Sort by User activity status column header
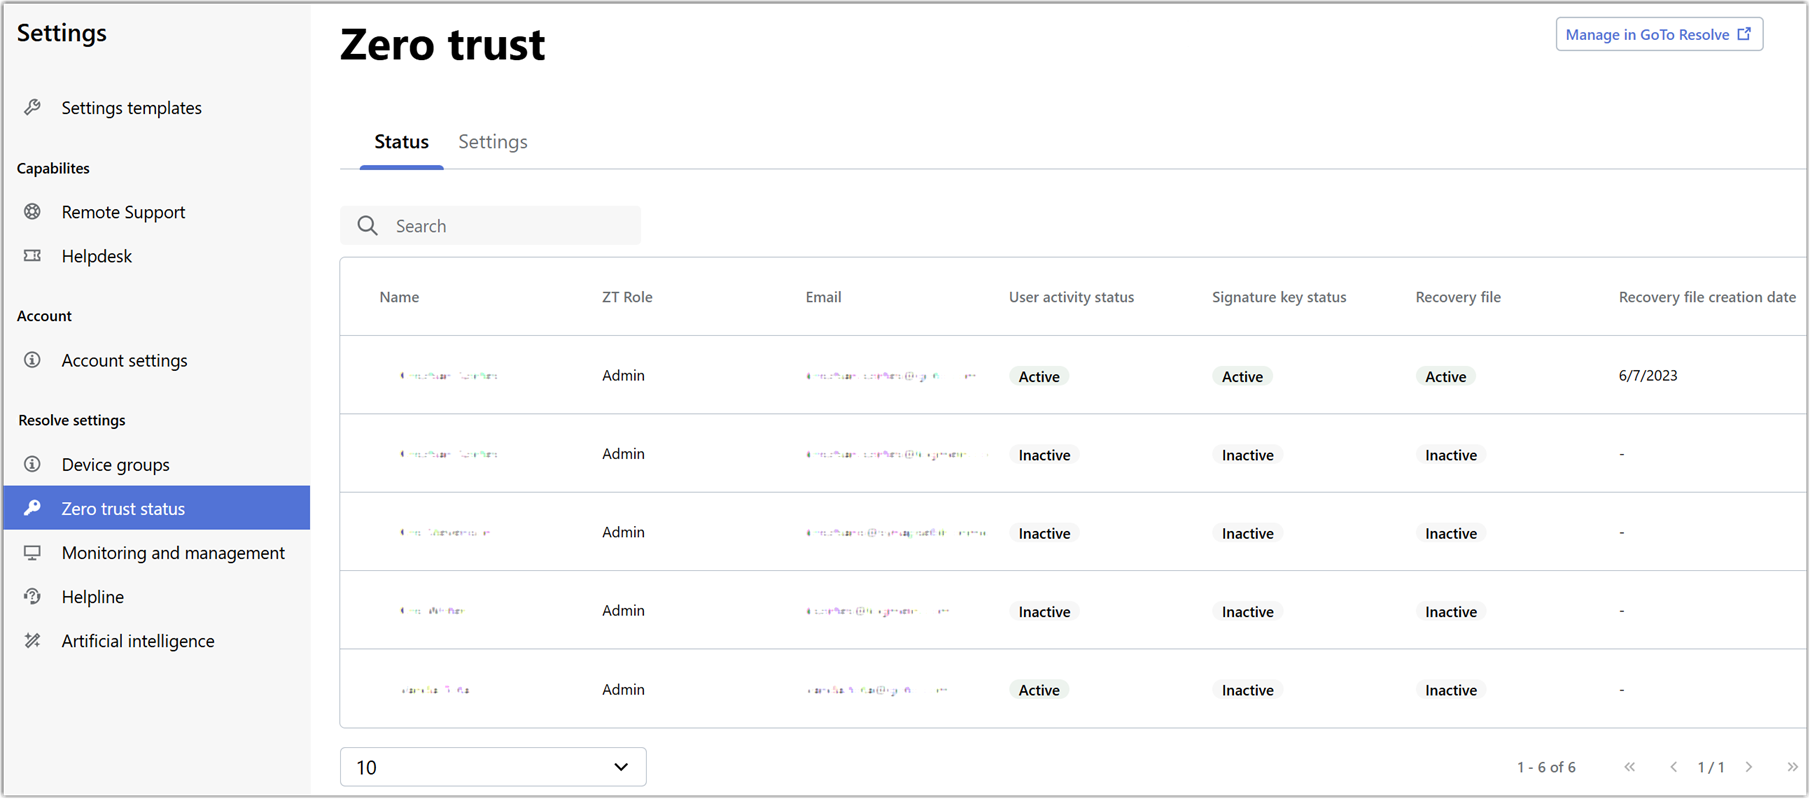Screen dimensions: 1810x799 [x=1071, y=297]
